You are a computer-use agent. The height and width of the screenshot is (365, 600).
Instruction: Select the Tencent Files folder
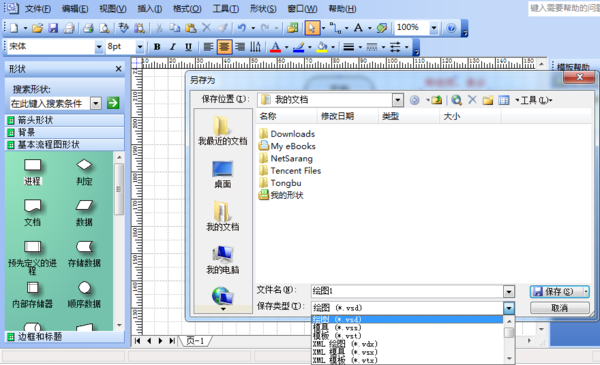tap(290, 171)
